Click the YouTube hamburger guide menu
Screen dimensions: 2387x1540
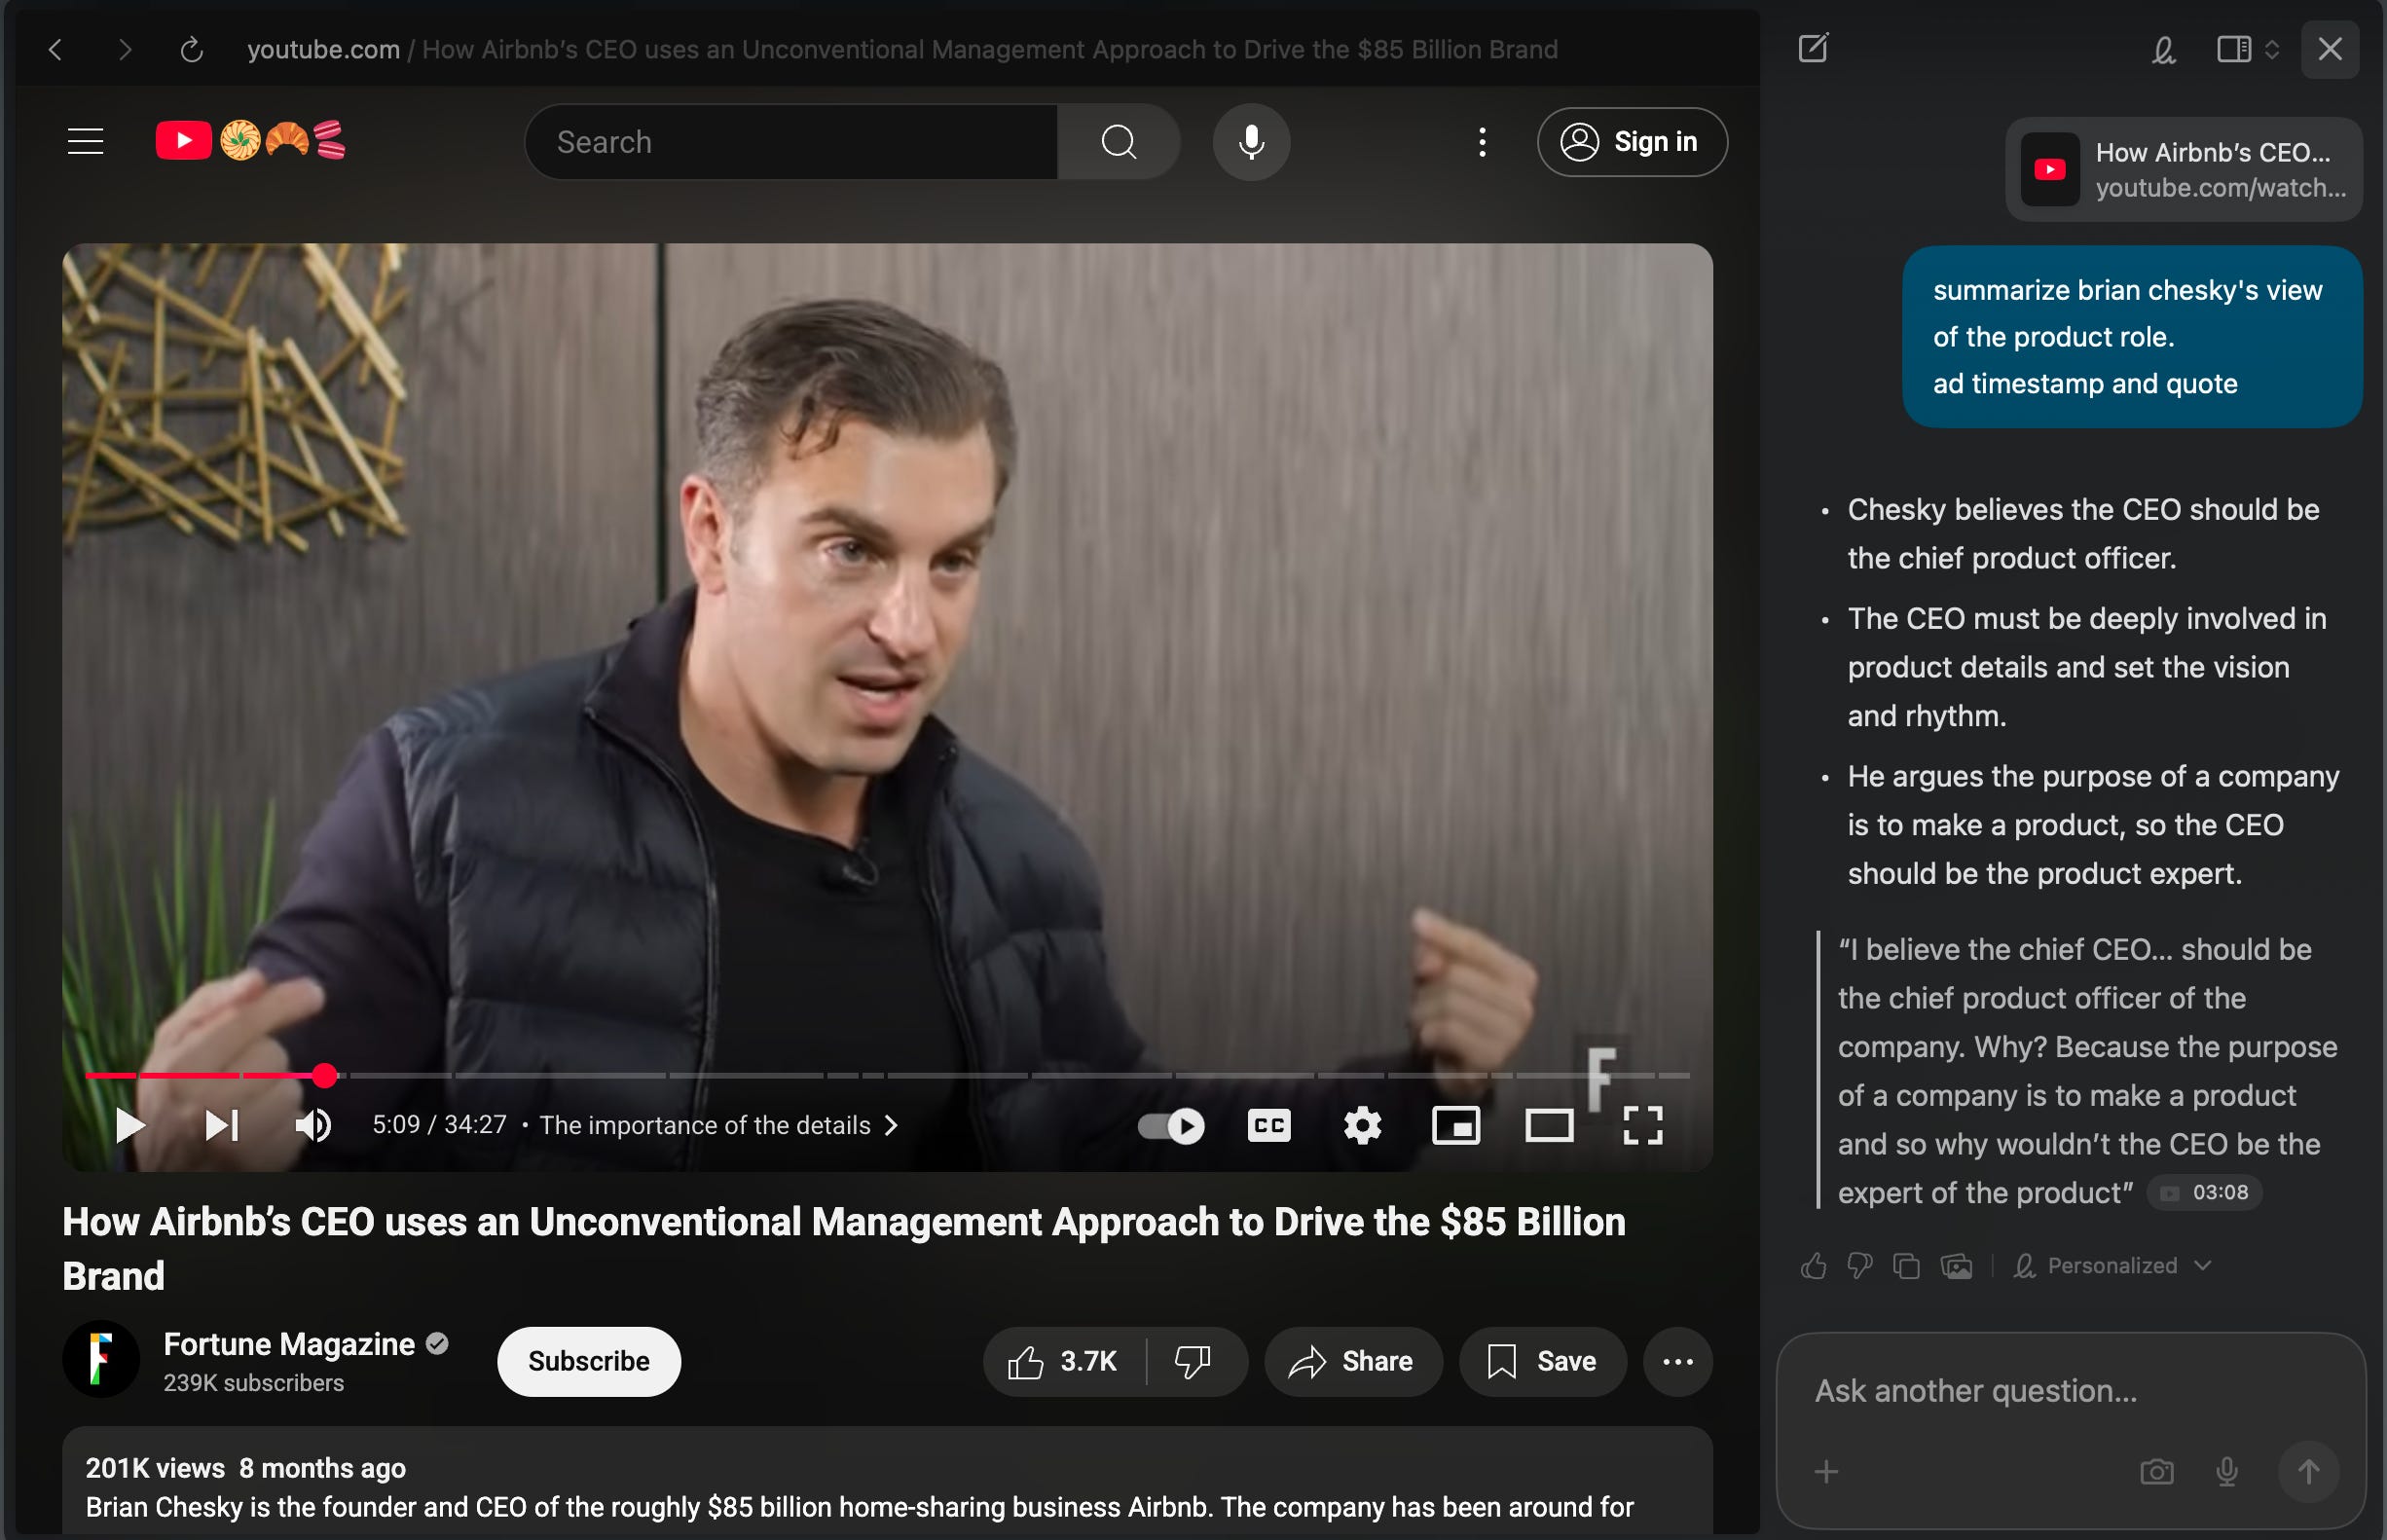[85, 141]
